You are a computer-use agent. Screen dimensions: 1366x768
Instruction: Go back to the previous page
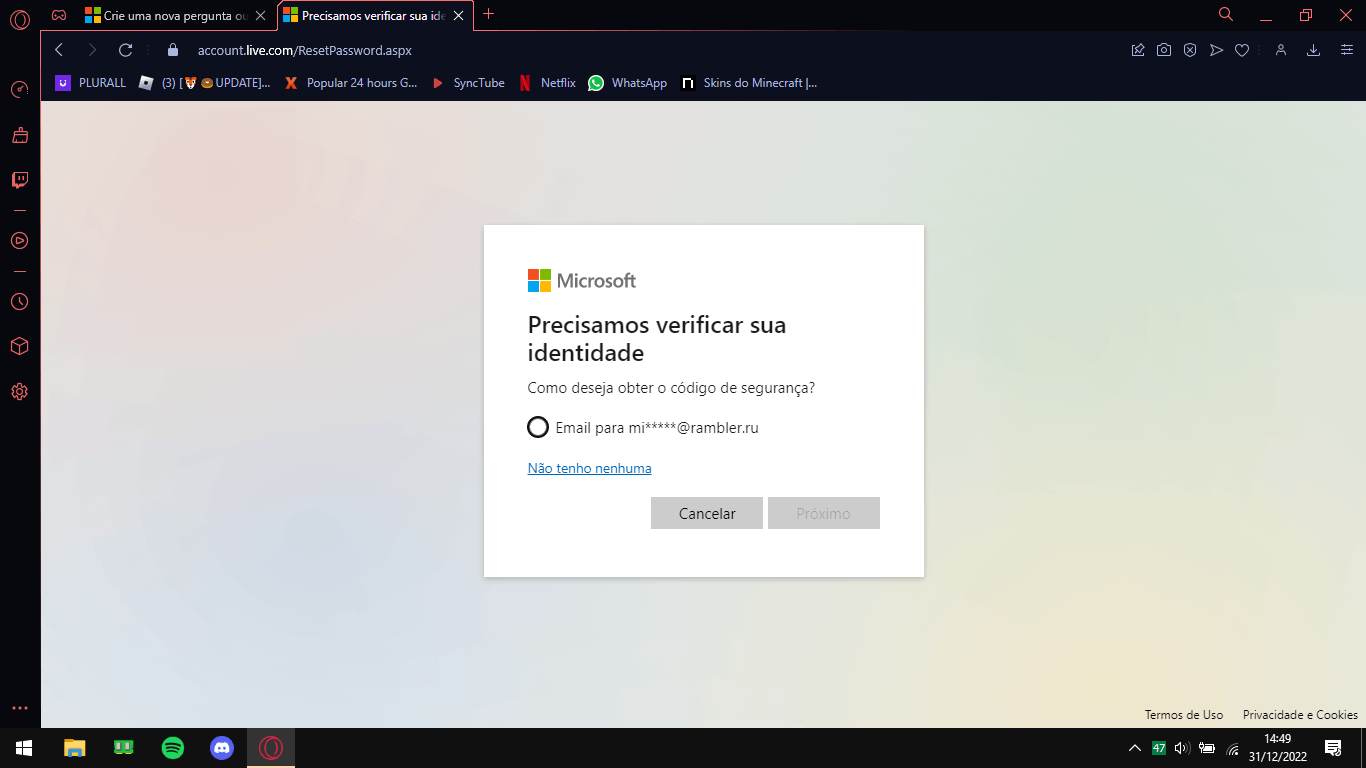point(59,50)
